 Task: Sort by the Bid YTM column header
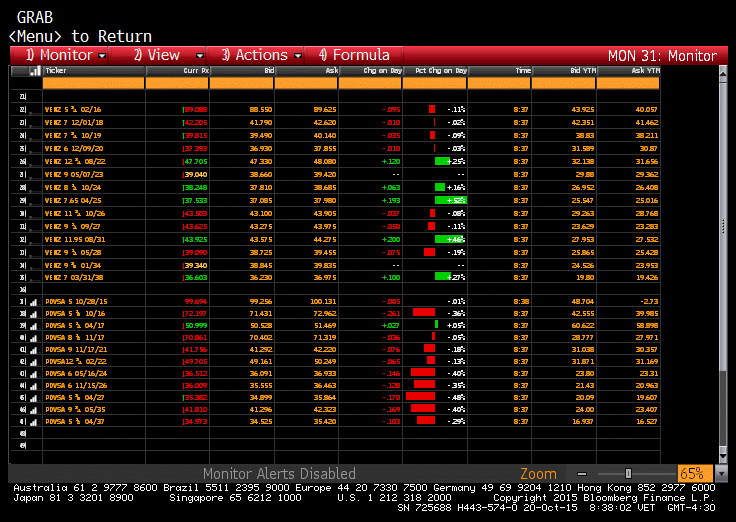(564, 71)
